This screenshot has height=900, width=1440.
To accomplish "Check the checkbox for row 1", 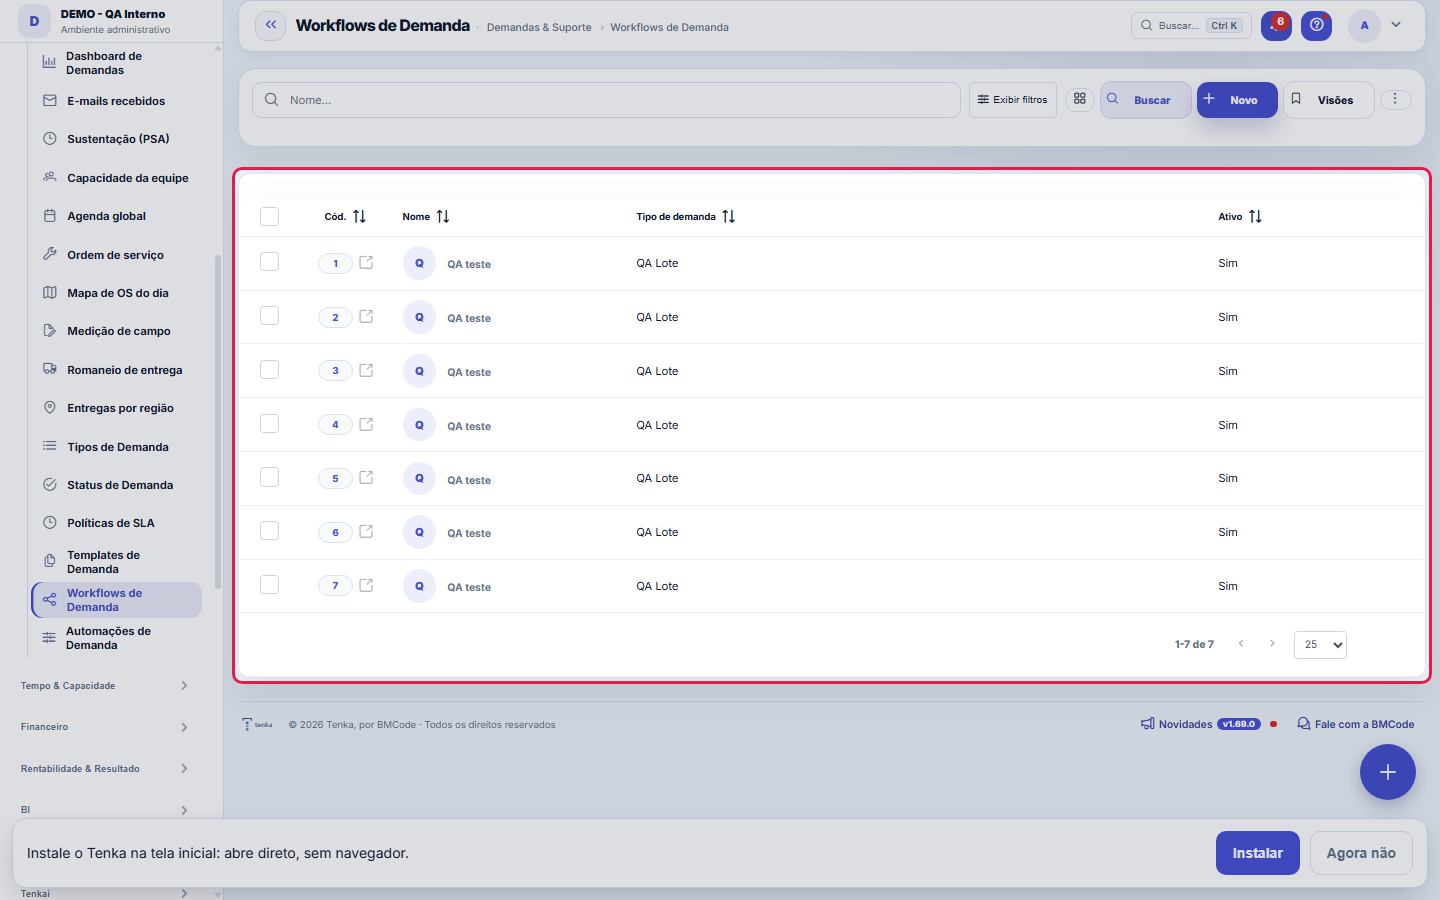I will (x=269, y=262).
